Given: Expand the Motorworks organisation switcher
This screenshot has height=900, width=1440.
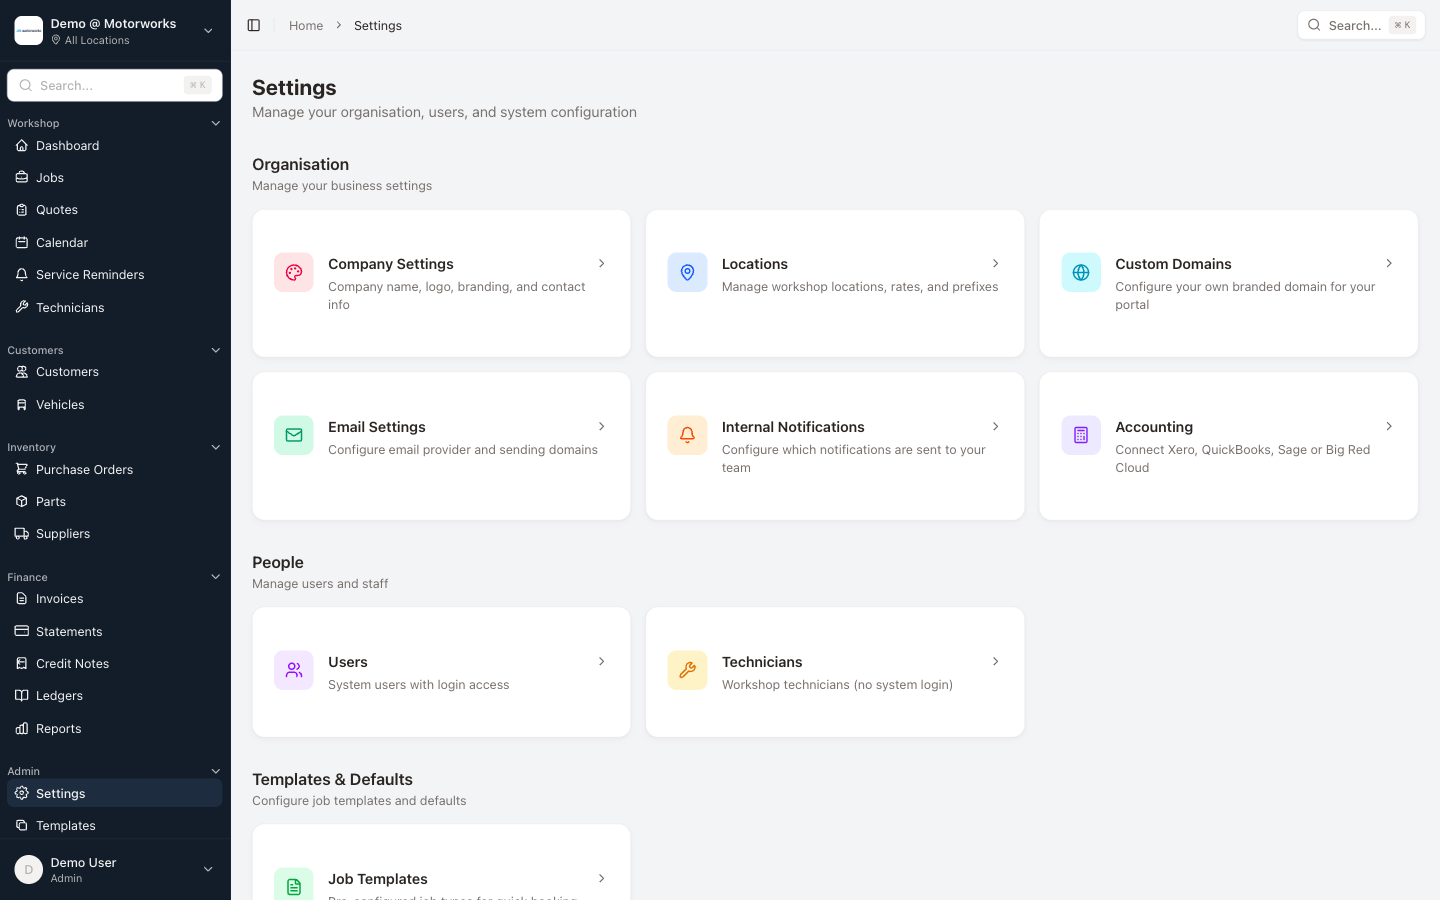Looking at the screenshot, I should point(208,31).
